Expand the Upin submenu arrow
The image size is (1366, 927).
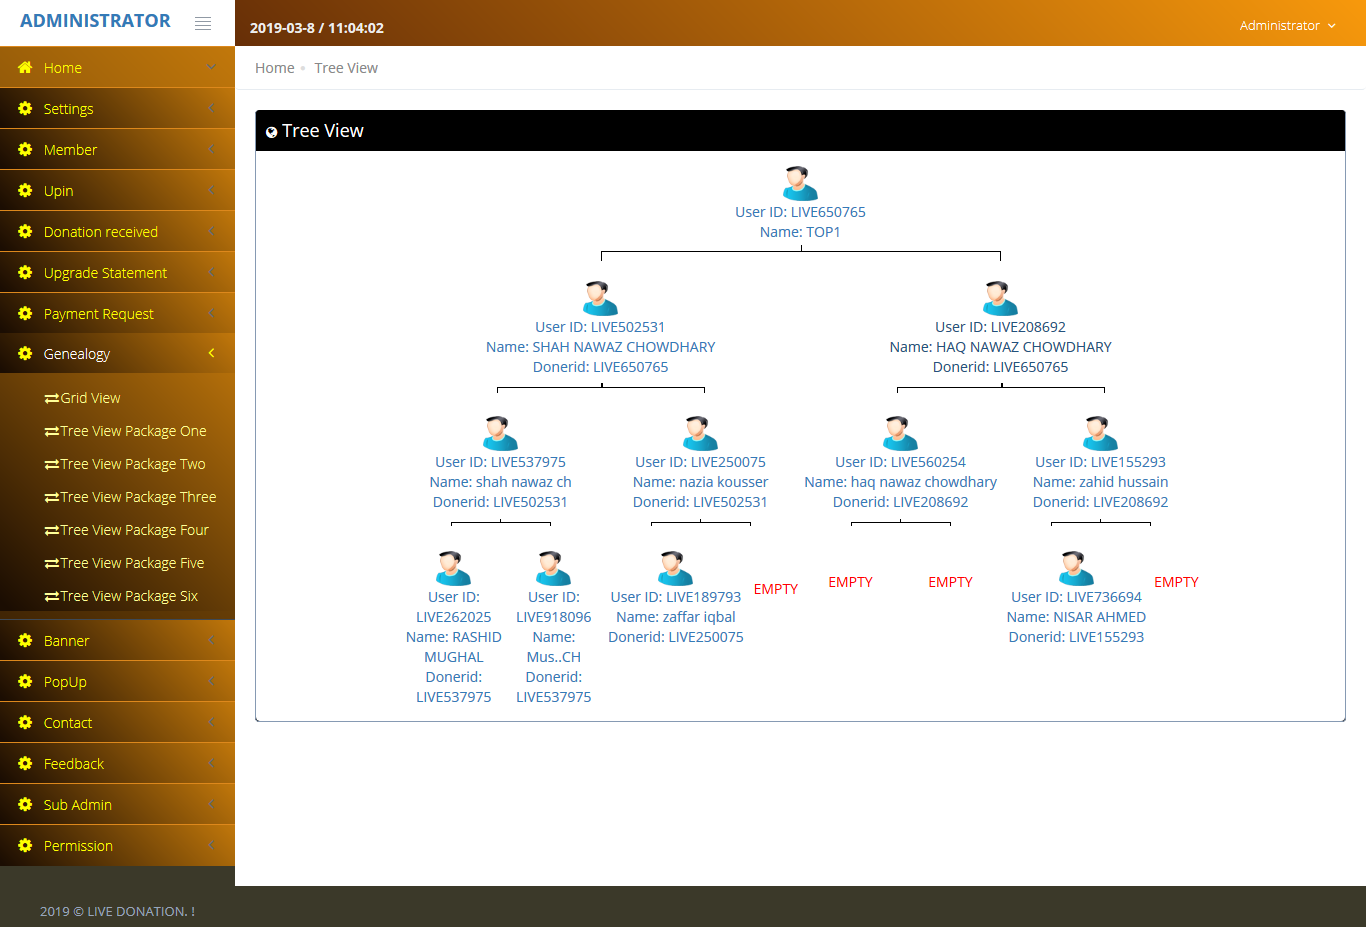click(211, 190)
